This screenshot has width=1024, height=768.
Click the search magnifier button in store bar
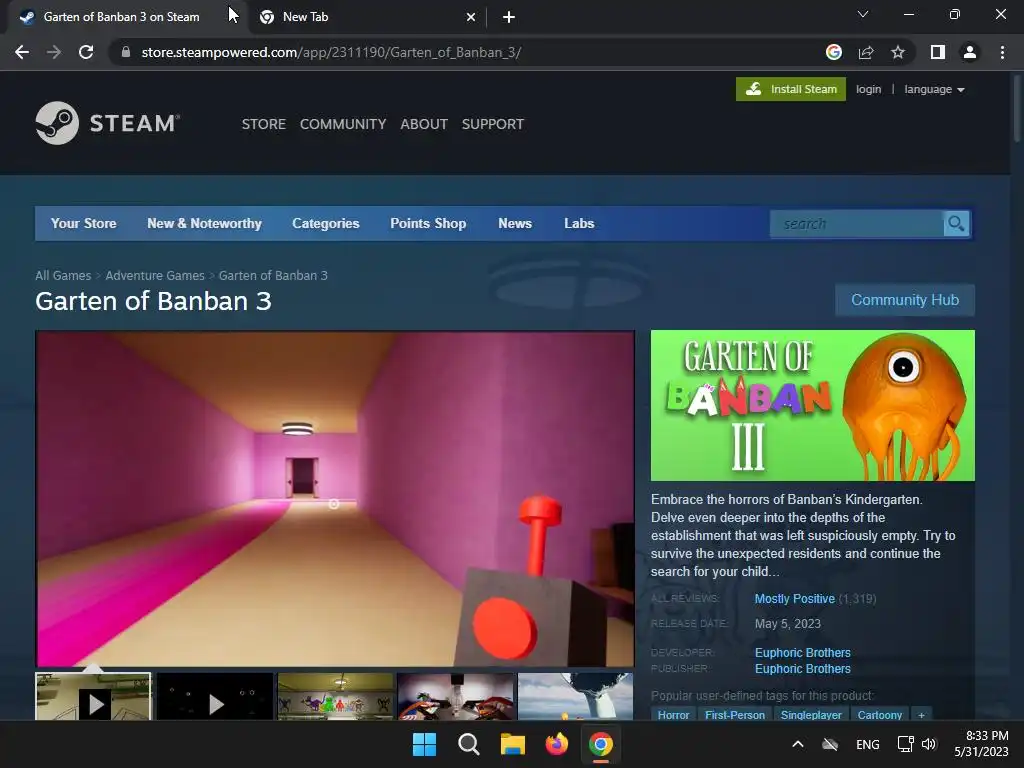tap(956, 224)
